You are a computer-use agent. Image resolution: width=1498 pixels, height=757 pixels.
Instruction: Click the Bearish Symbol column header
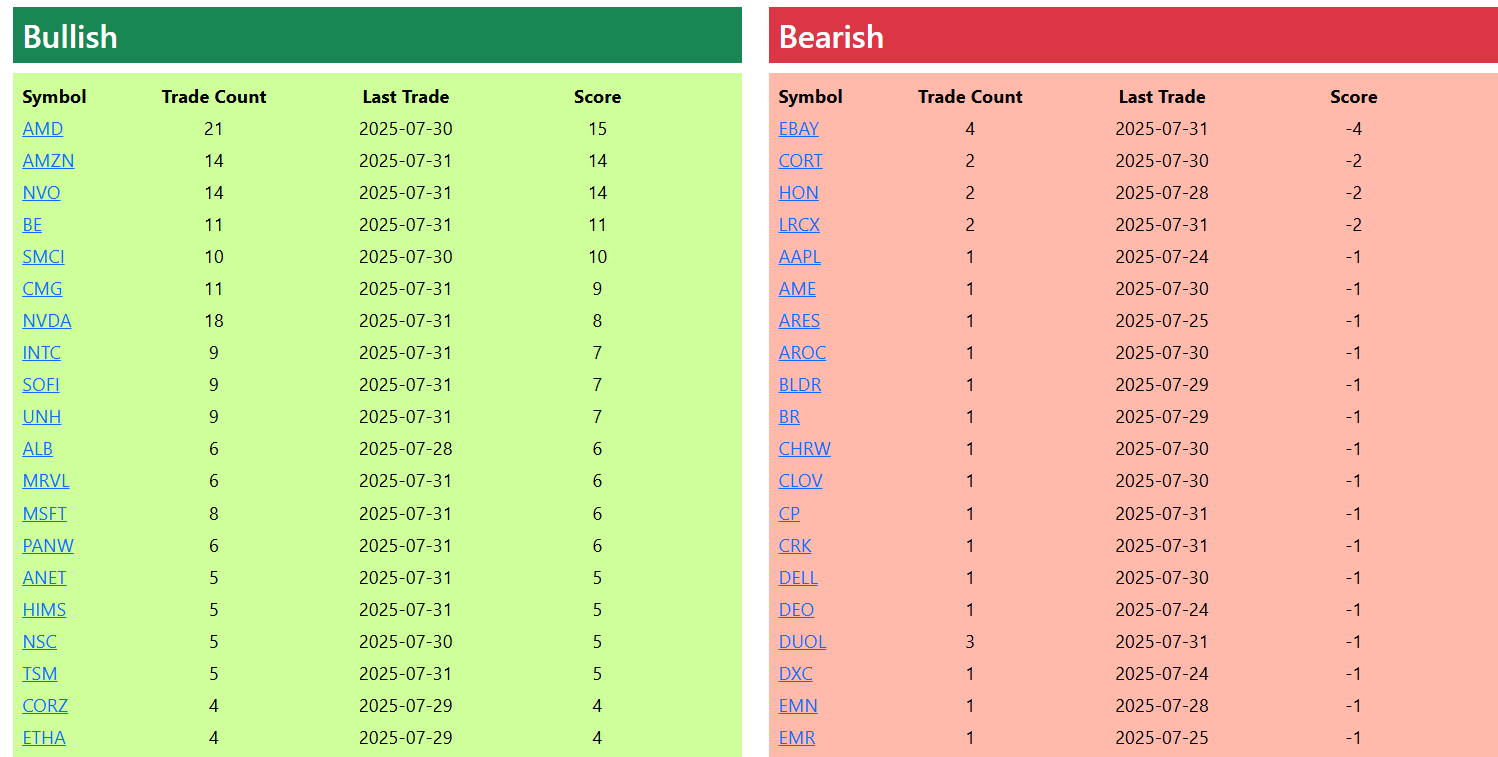pyautogui.click(x=811, y=97)
